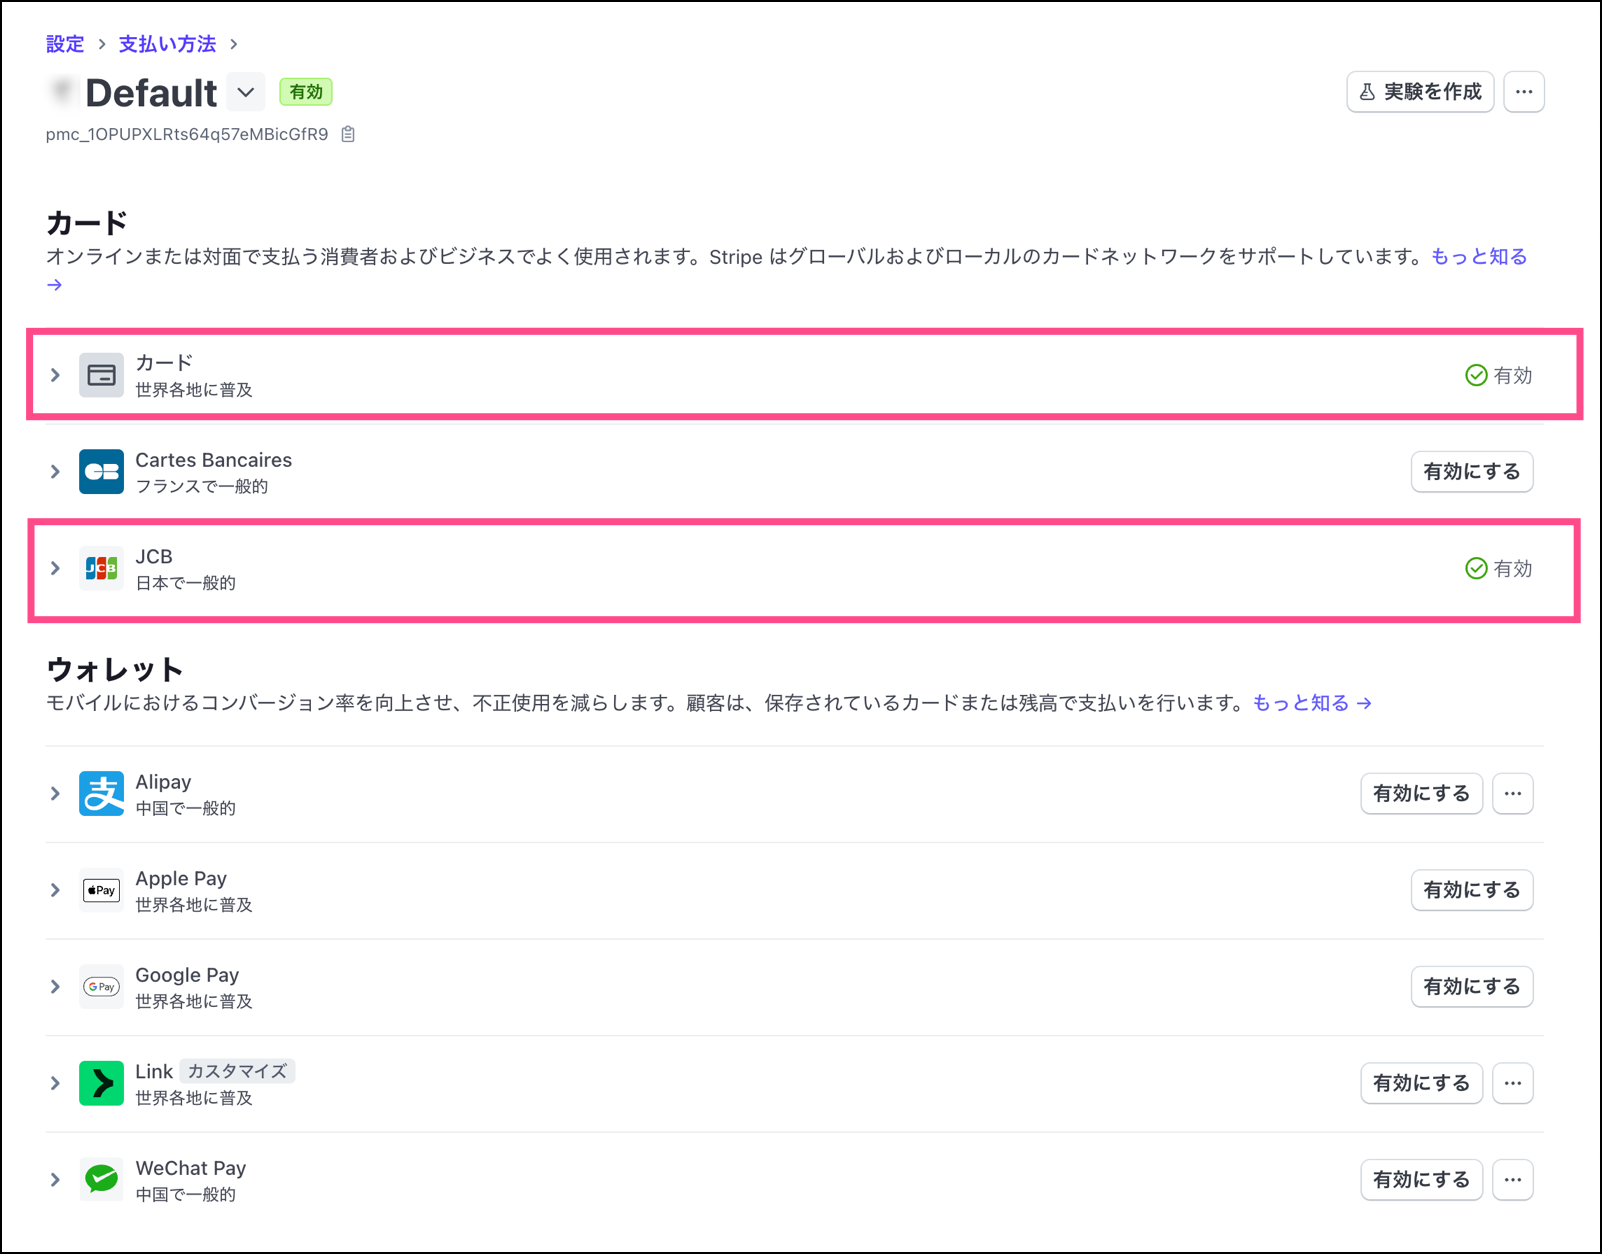This screenshot has height=1254, width=1602.
Task: Expand the WeChat Pay row
Action: (56, 1180)
